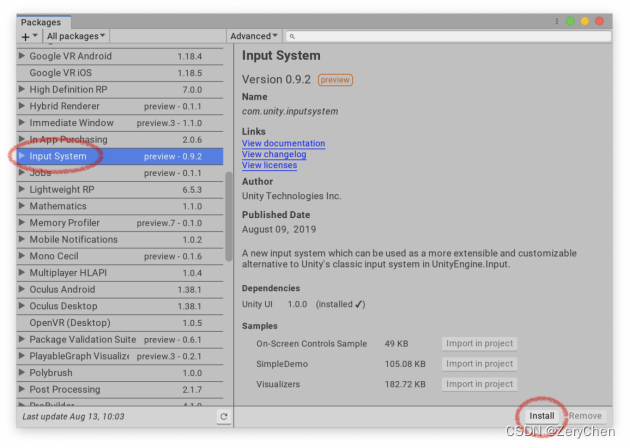Expand the Mathematics arrow

(22, 206)
